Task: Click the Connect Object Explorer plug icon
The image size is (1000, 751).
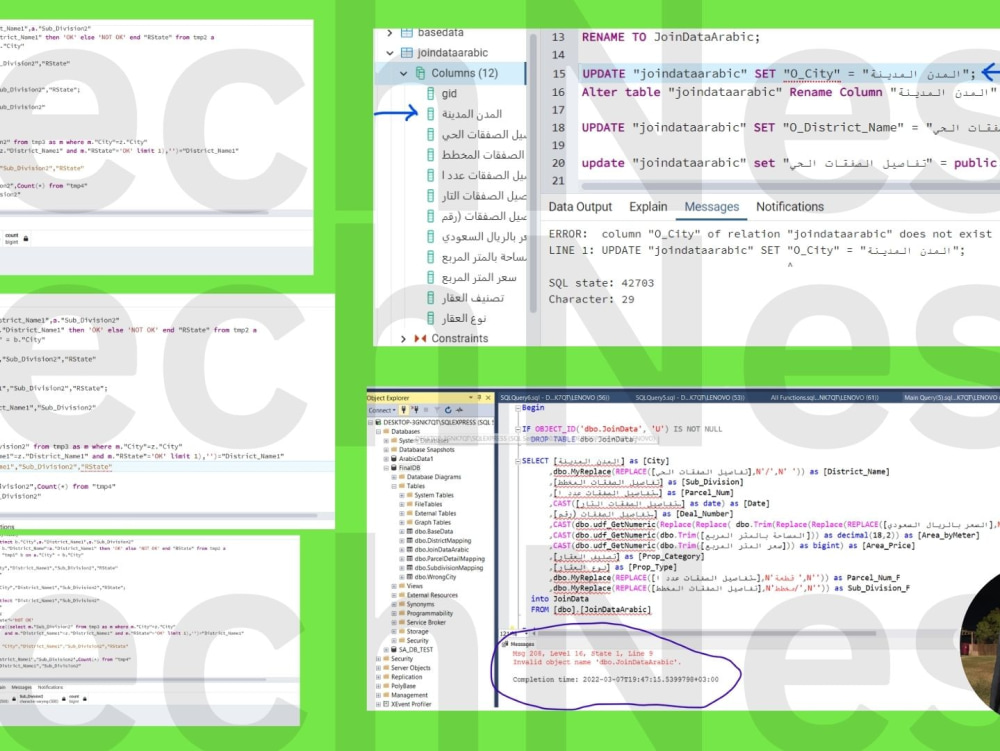Action: click(x=403, y=410)
